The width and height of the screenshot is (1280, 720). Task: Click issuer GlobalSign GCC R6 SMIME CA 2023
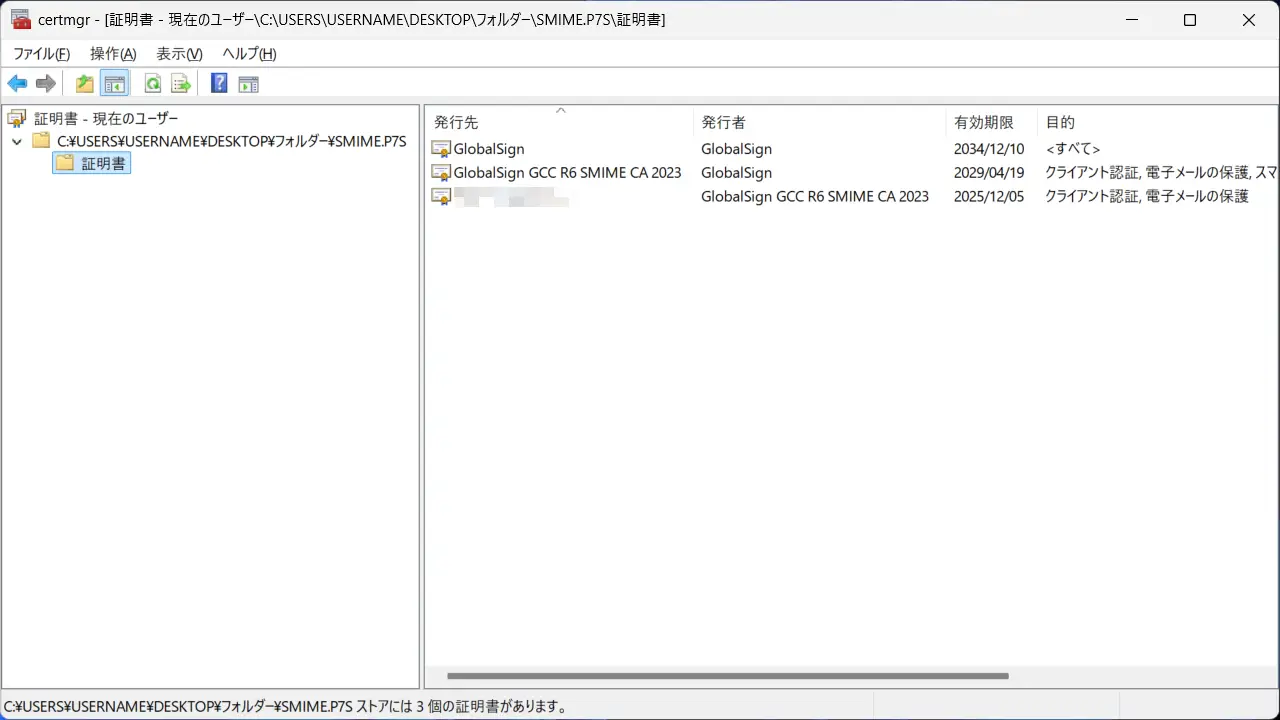pyautogui.click(x=815, y=197)
